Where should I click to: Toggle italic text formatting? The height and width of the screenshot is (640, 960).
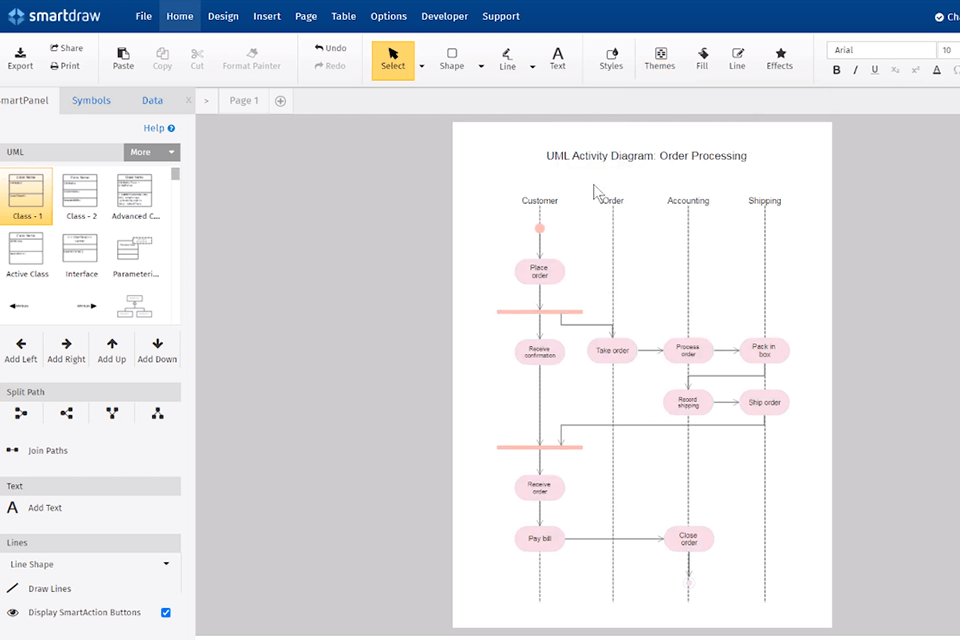tap(856, 70)
